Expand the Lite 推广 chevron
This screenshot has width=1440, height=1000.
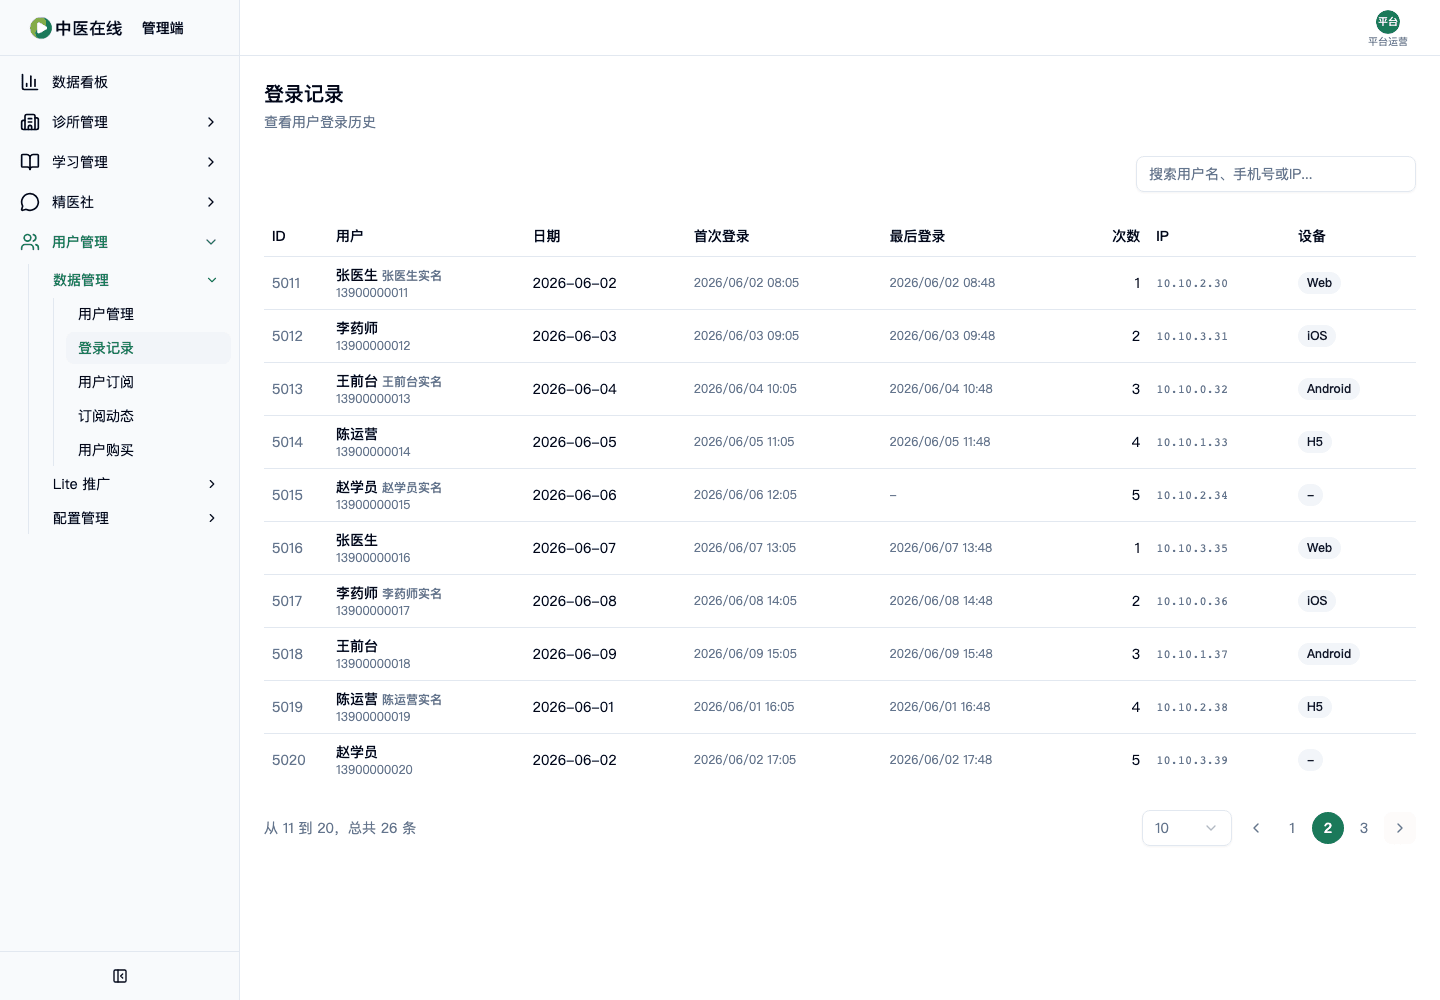tap(212, 484)
